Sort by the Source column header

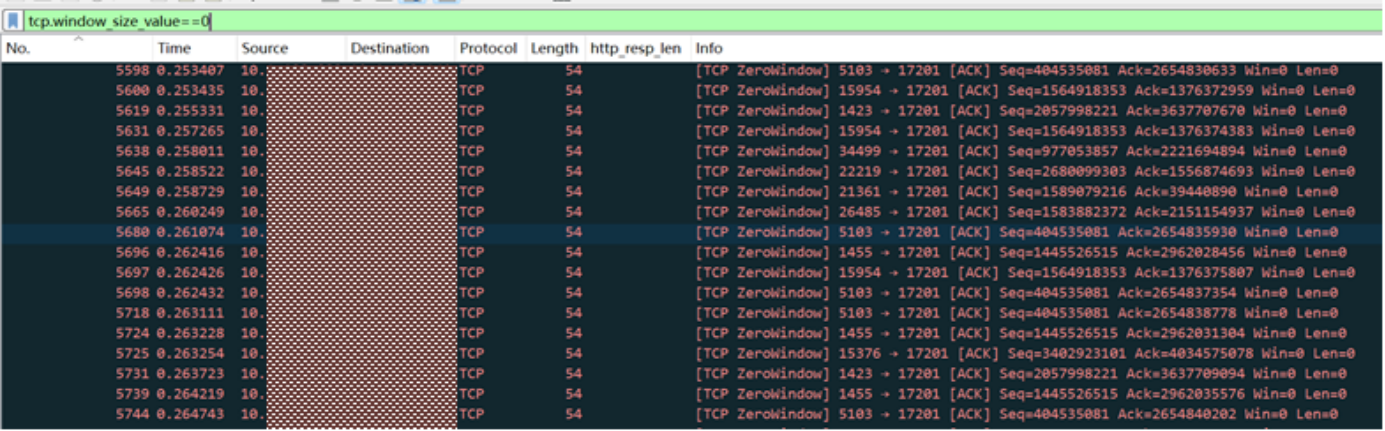click(264, 48)
